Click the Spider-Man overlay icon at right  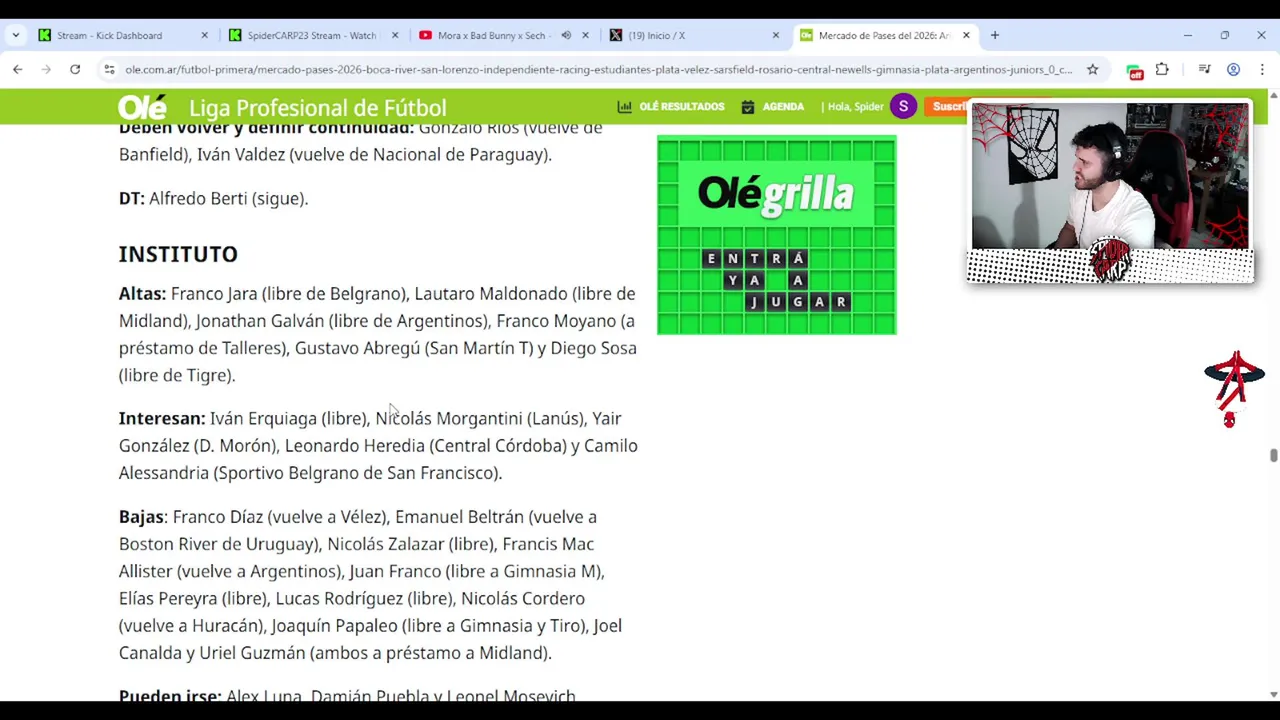point(1234,388)
